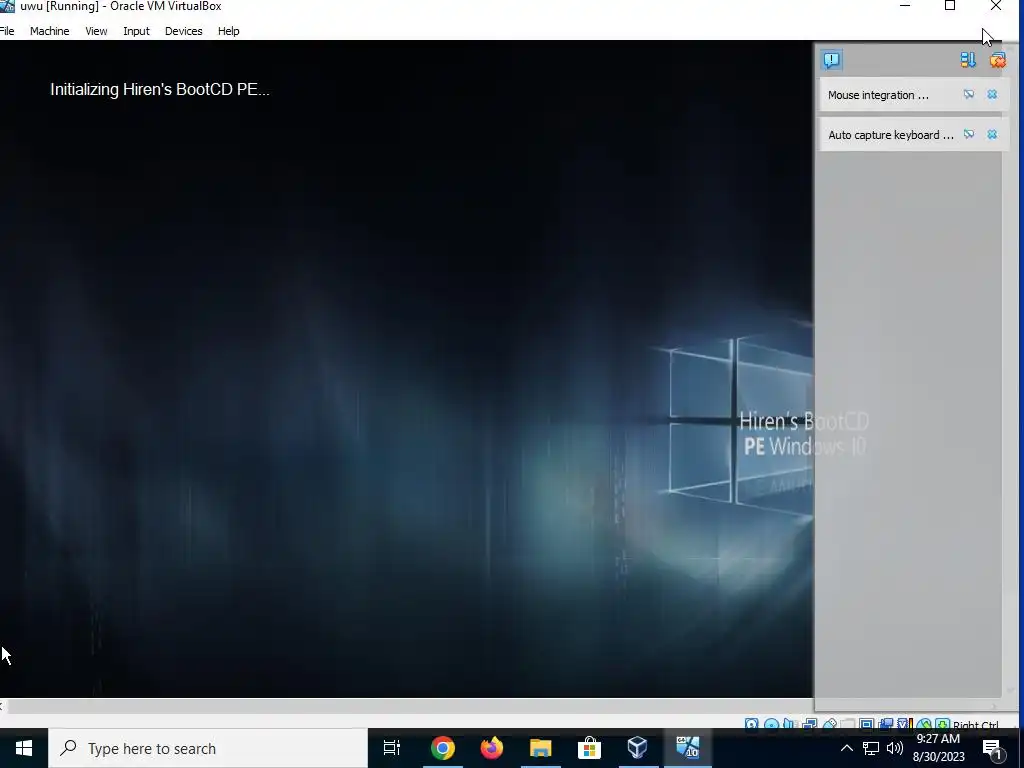Click the "Initializing Hiren's BootCD PE..." text

coord(160,89)
